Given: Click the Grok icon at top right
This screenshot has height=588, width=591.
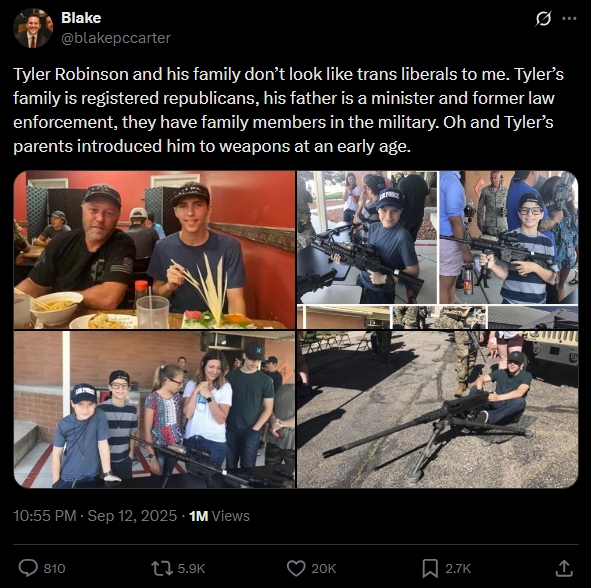Looking at the screenshot, I should (543, 18).
